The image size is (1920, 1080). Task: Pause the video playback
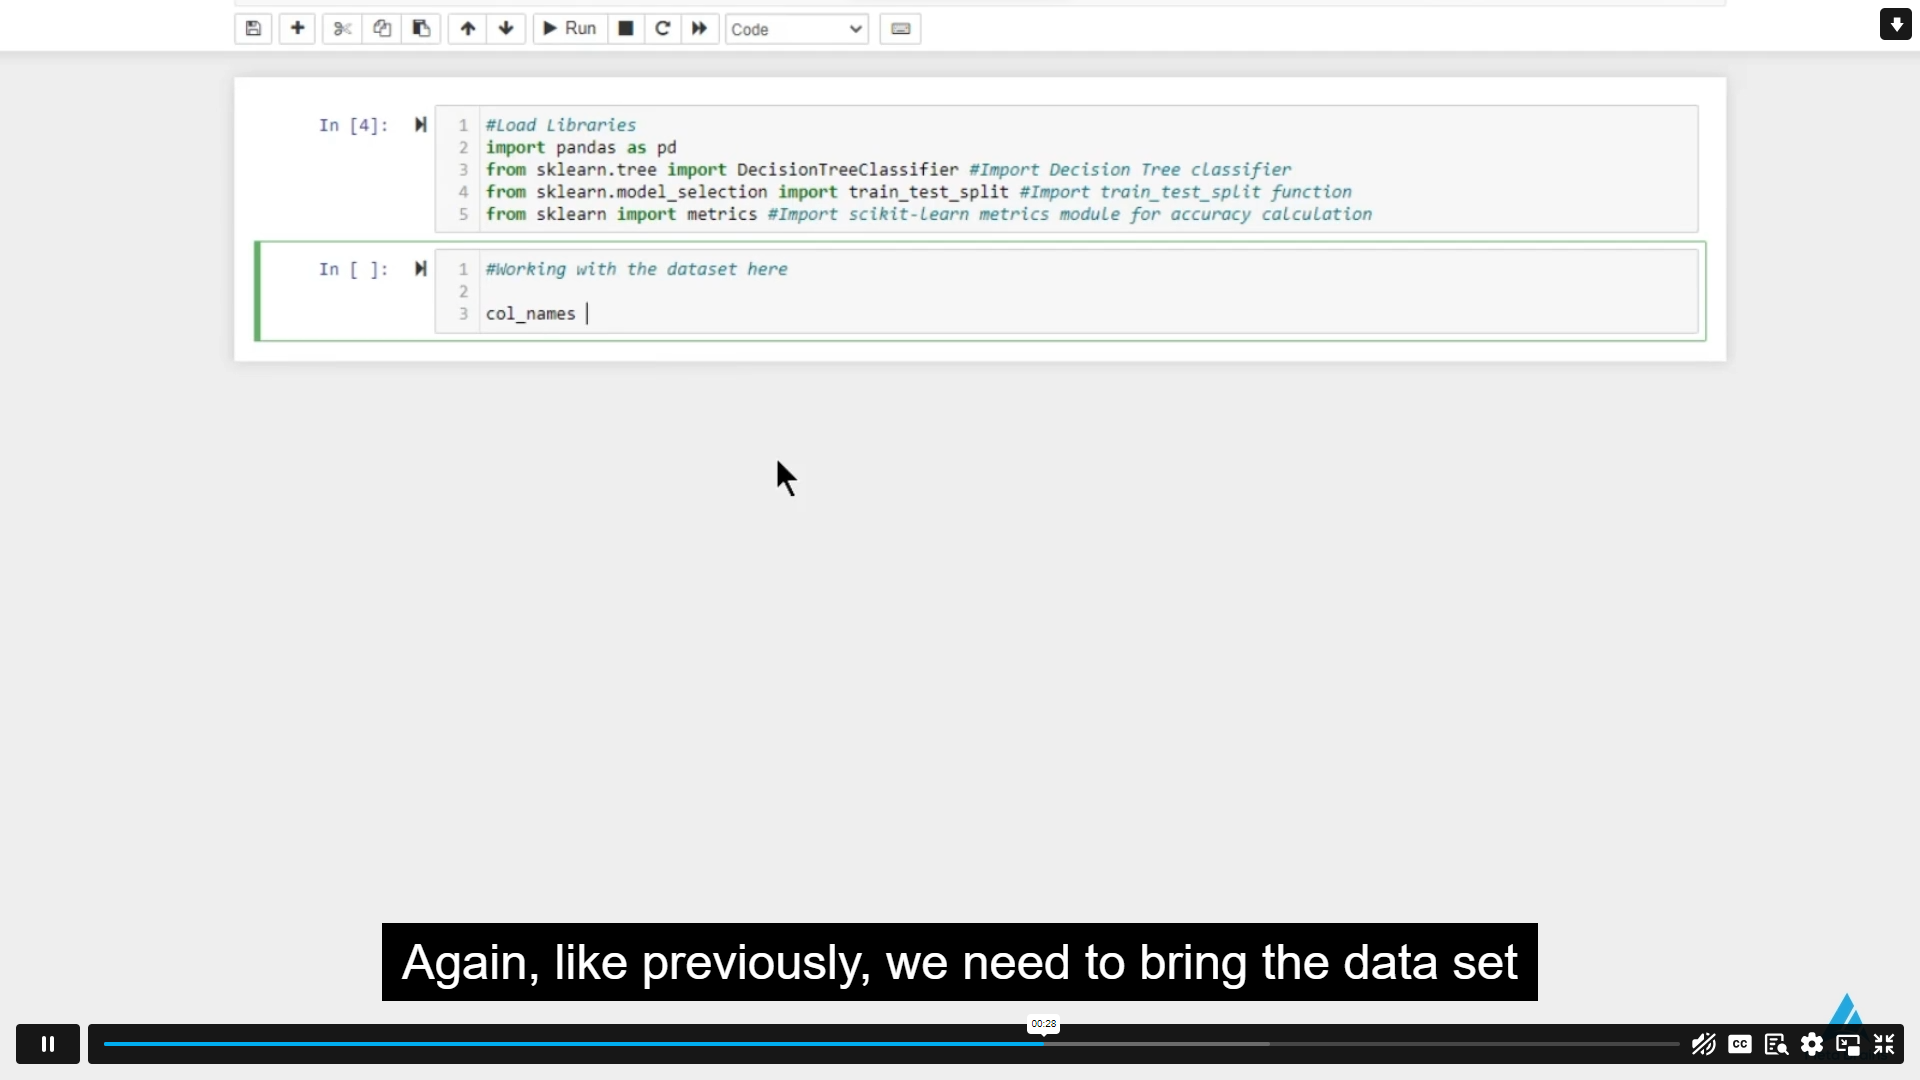pyautogui.click(x=47, y=1043)
